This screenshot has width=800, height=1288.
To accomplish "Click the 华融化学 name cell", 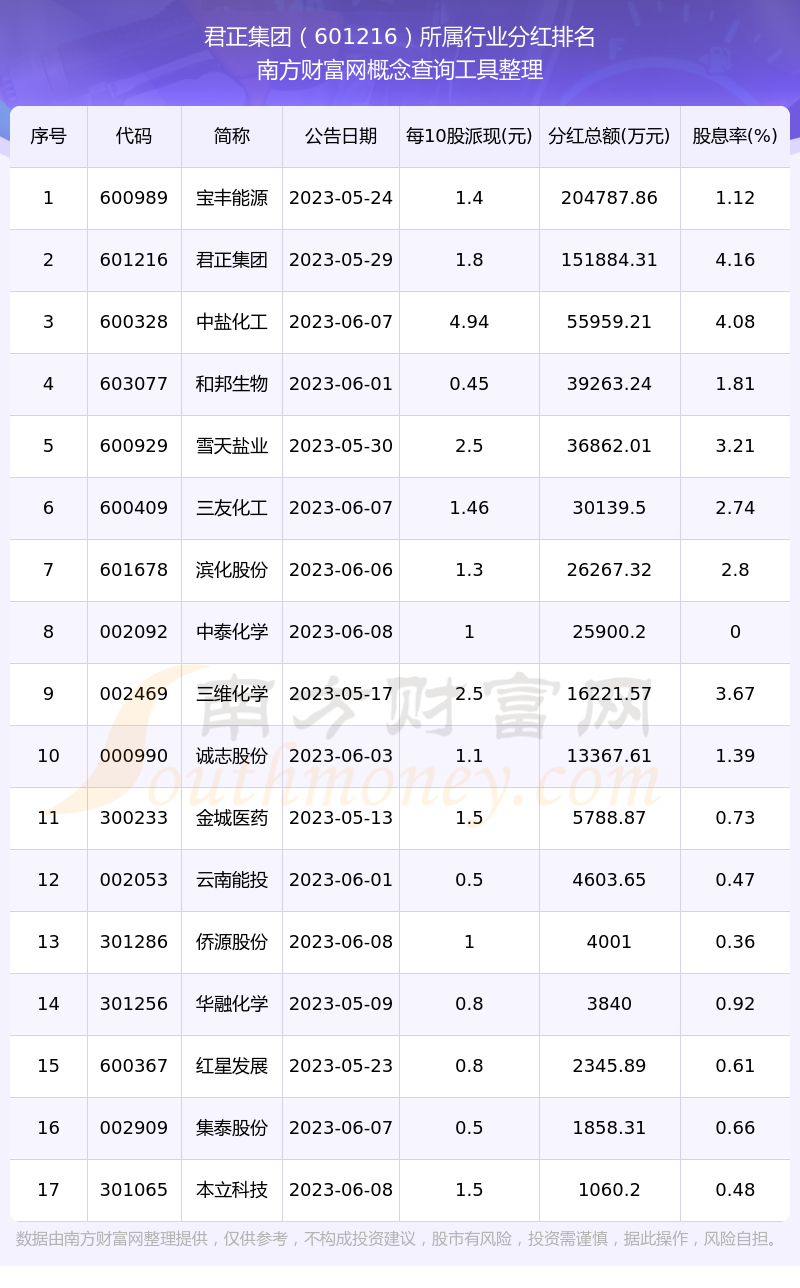I will [x=232, y=1004].
